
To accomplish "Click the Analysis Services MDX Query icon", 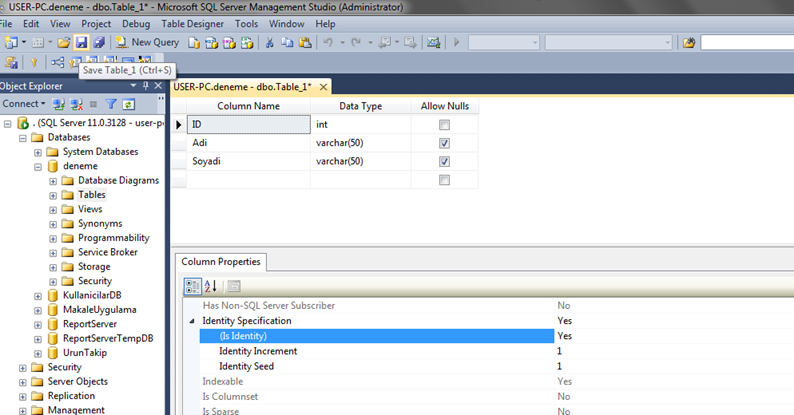I will pos(211,43).
